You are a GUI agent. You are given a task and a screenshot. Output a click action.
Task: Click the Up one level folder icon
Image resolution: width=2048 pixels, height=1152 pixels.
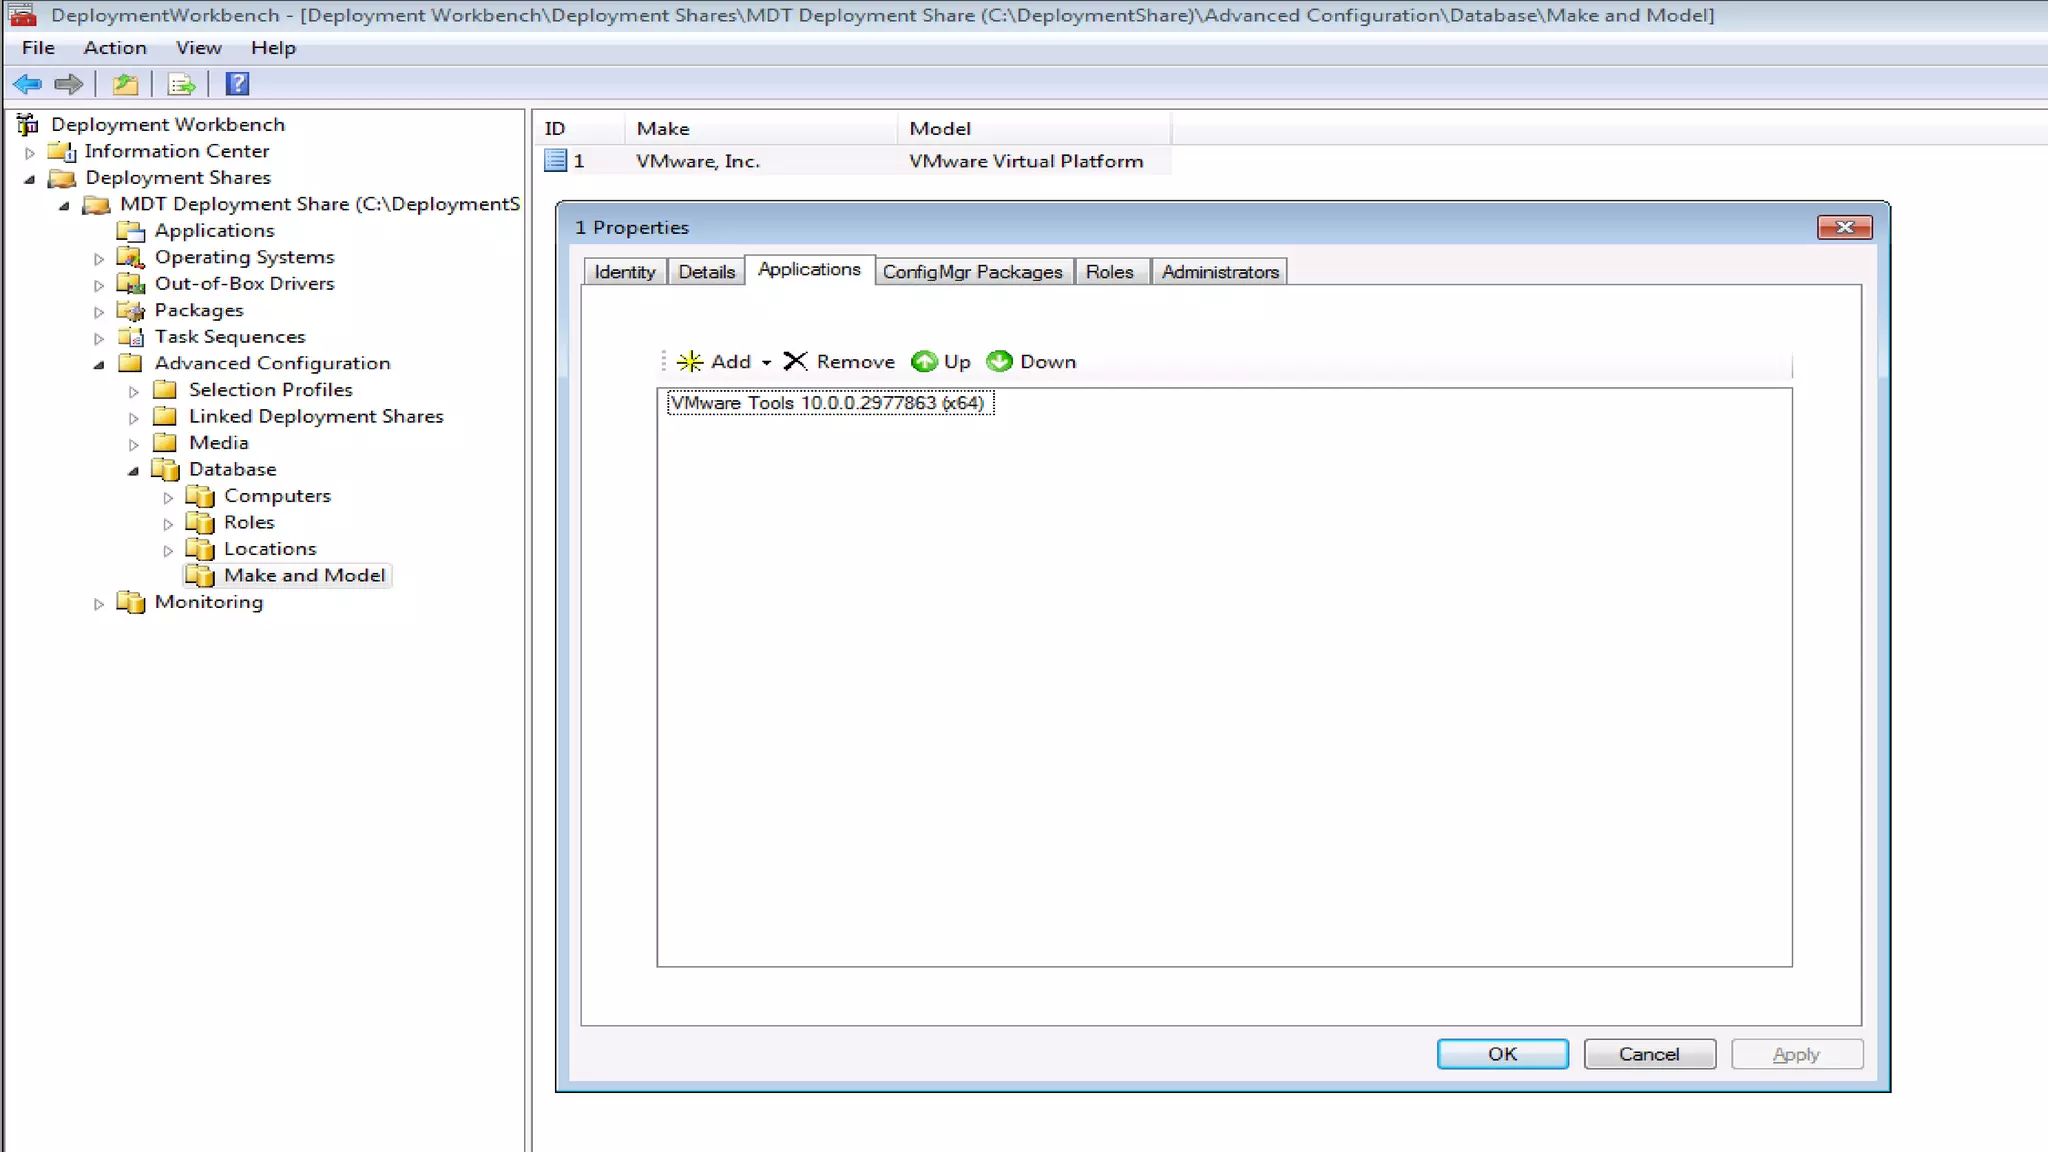click(x=125, y=84)
